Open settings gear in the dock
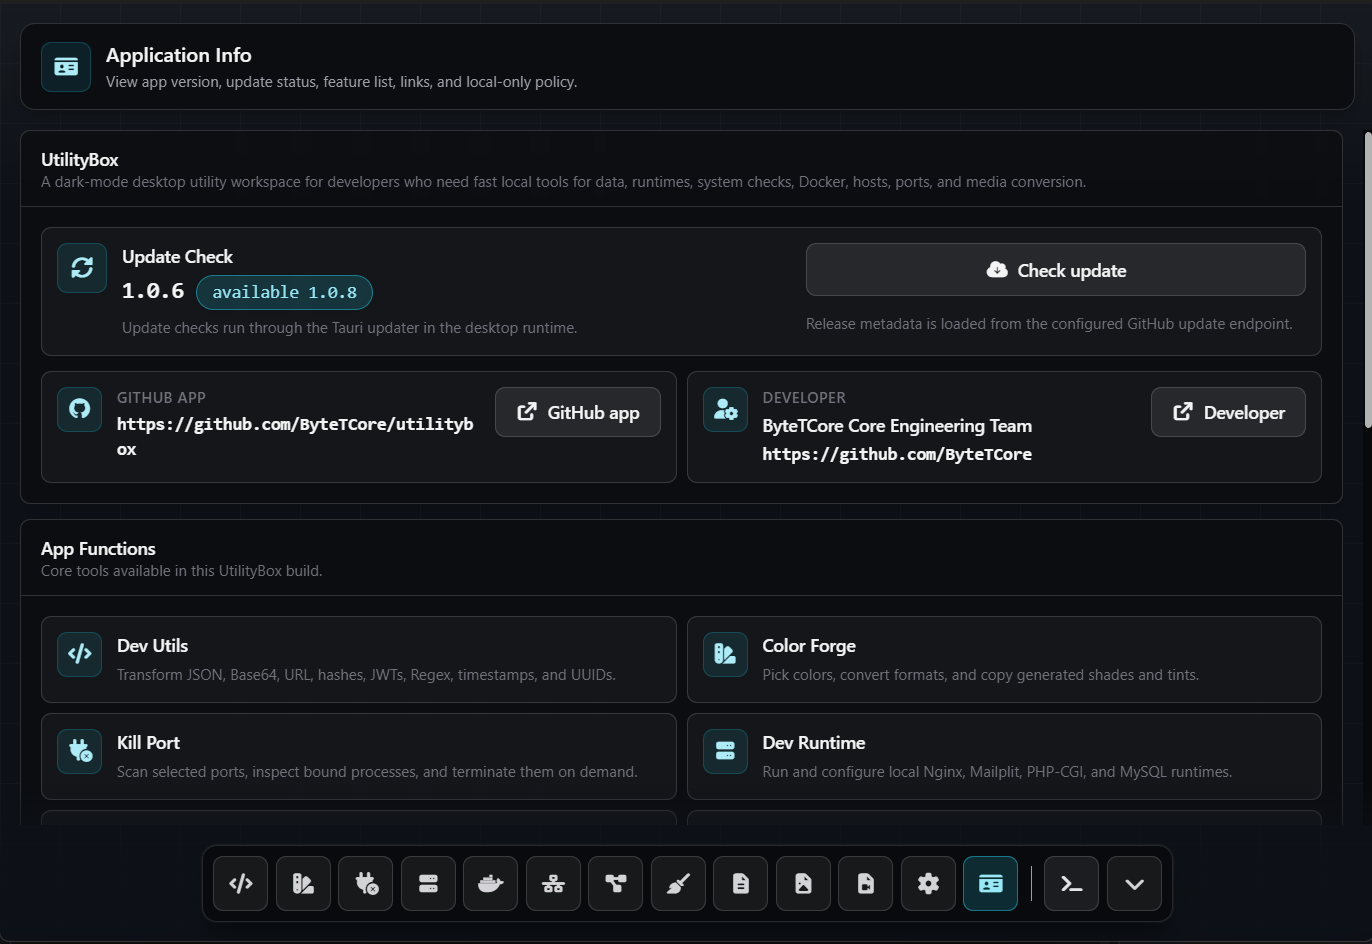 (x=928, y=884)
